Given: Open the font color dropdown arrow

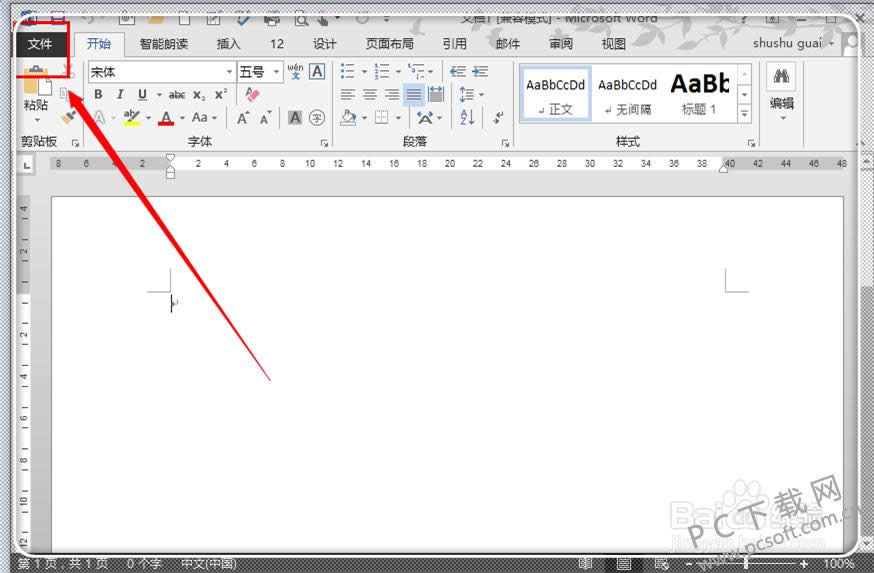Looking at the screenshot, I should (x=182, y=118).
